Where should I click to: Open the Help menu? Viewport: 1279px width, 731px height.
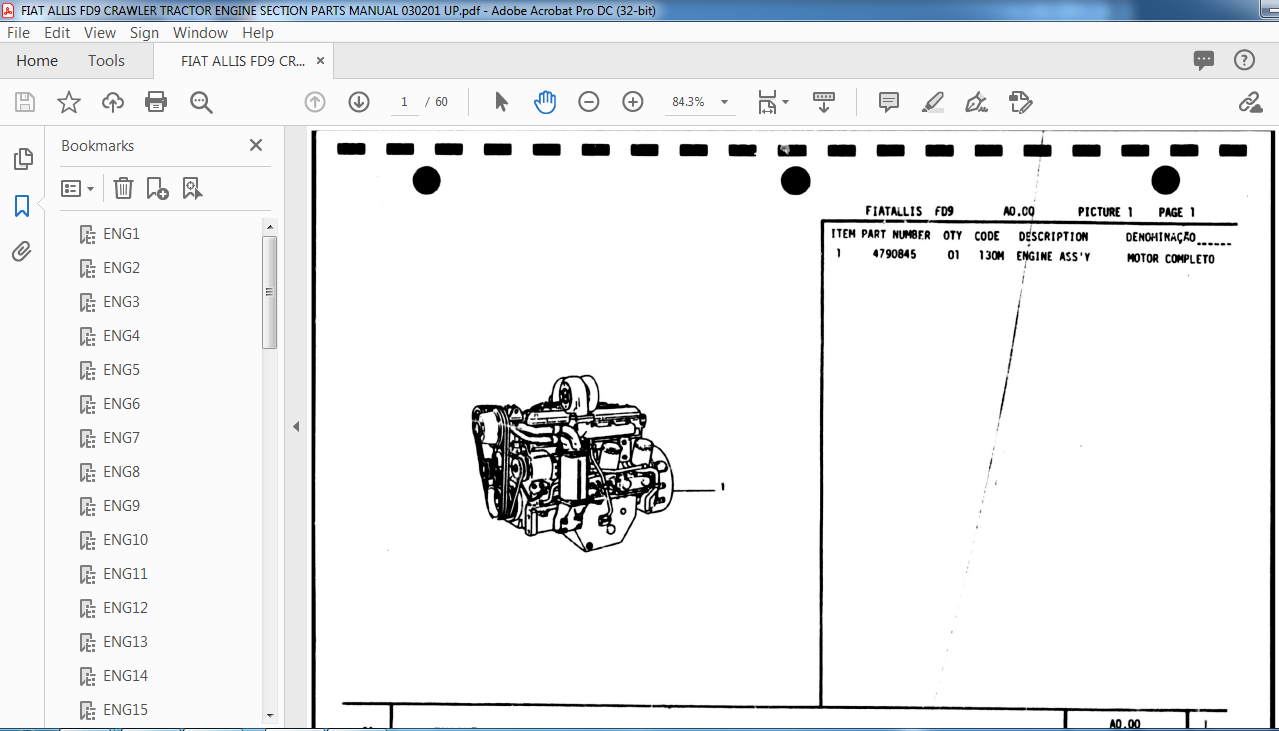(x=258, y=33)
